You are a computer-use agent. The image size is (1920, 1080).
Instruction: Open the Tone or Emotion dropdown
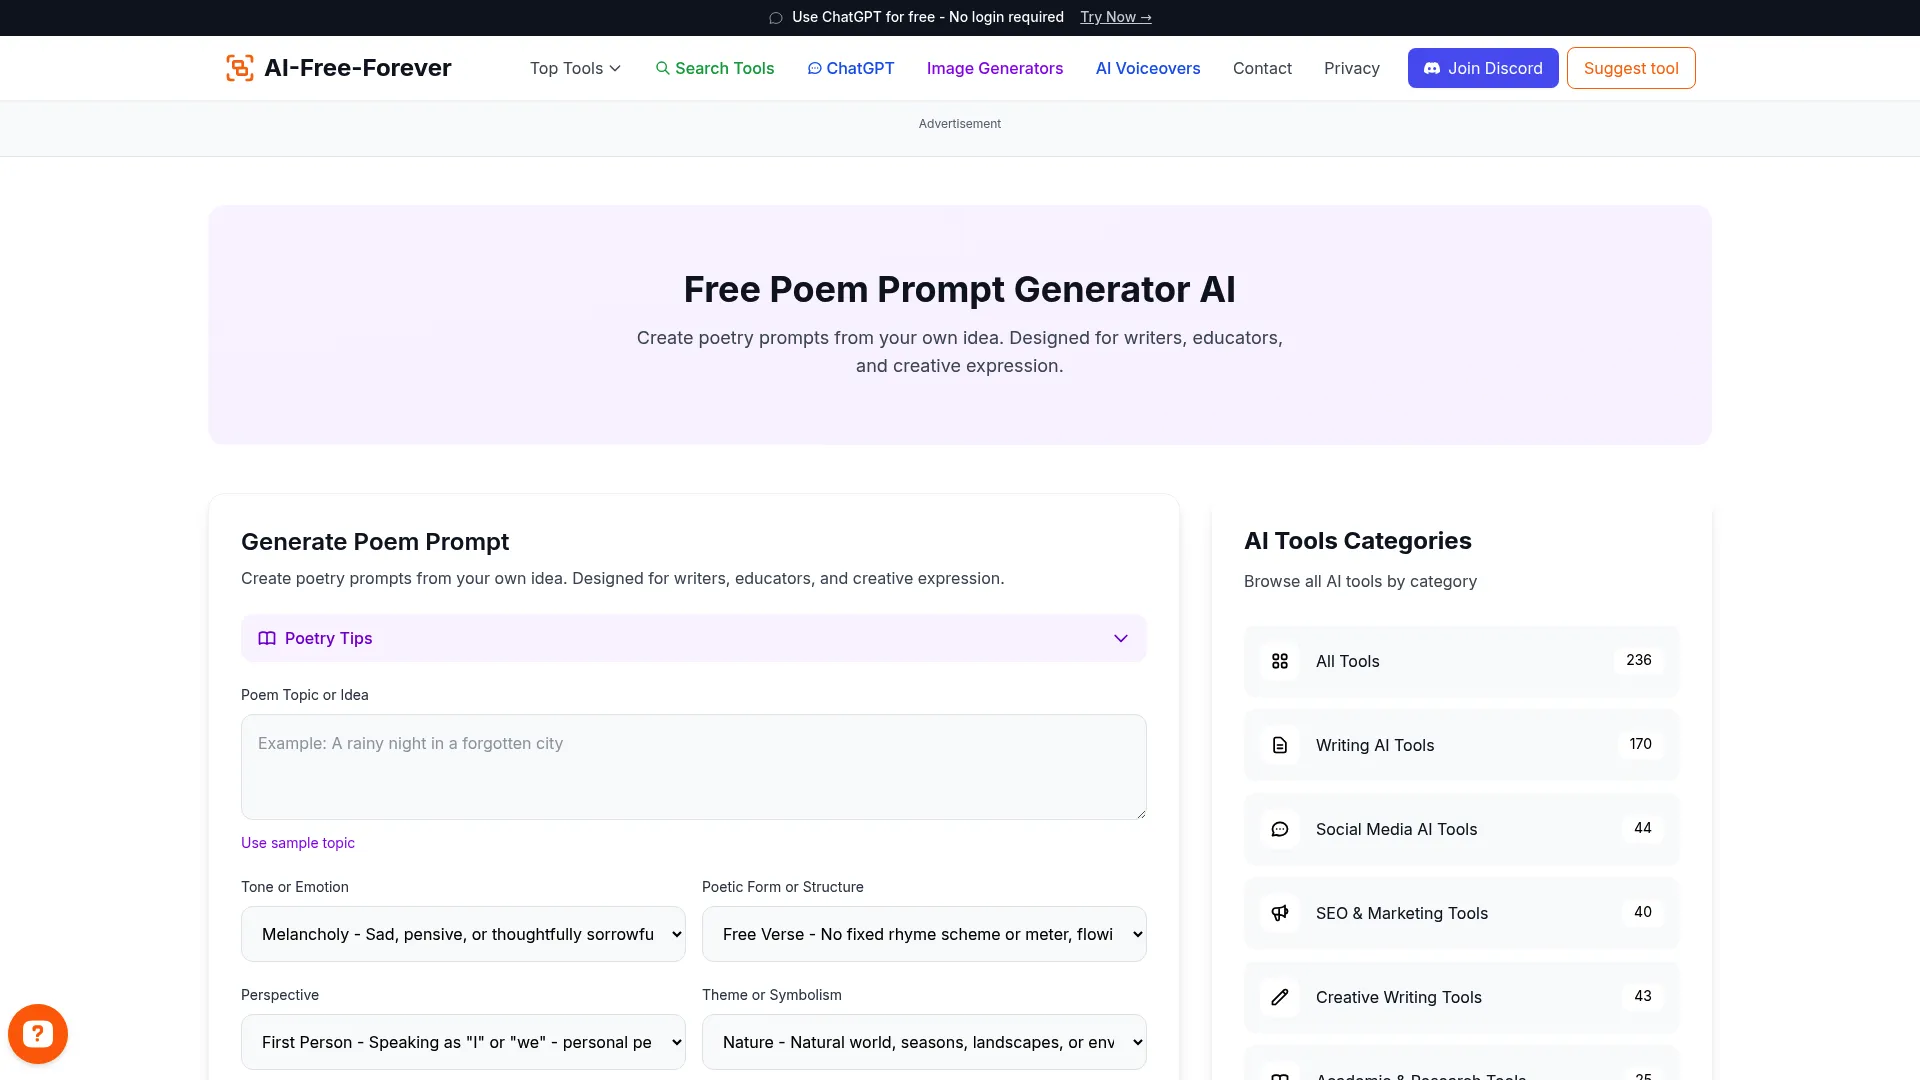(462, 933)
